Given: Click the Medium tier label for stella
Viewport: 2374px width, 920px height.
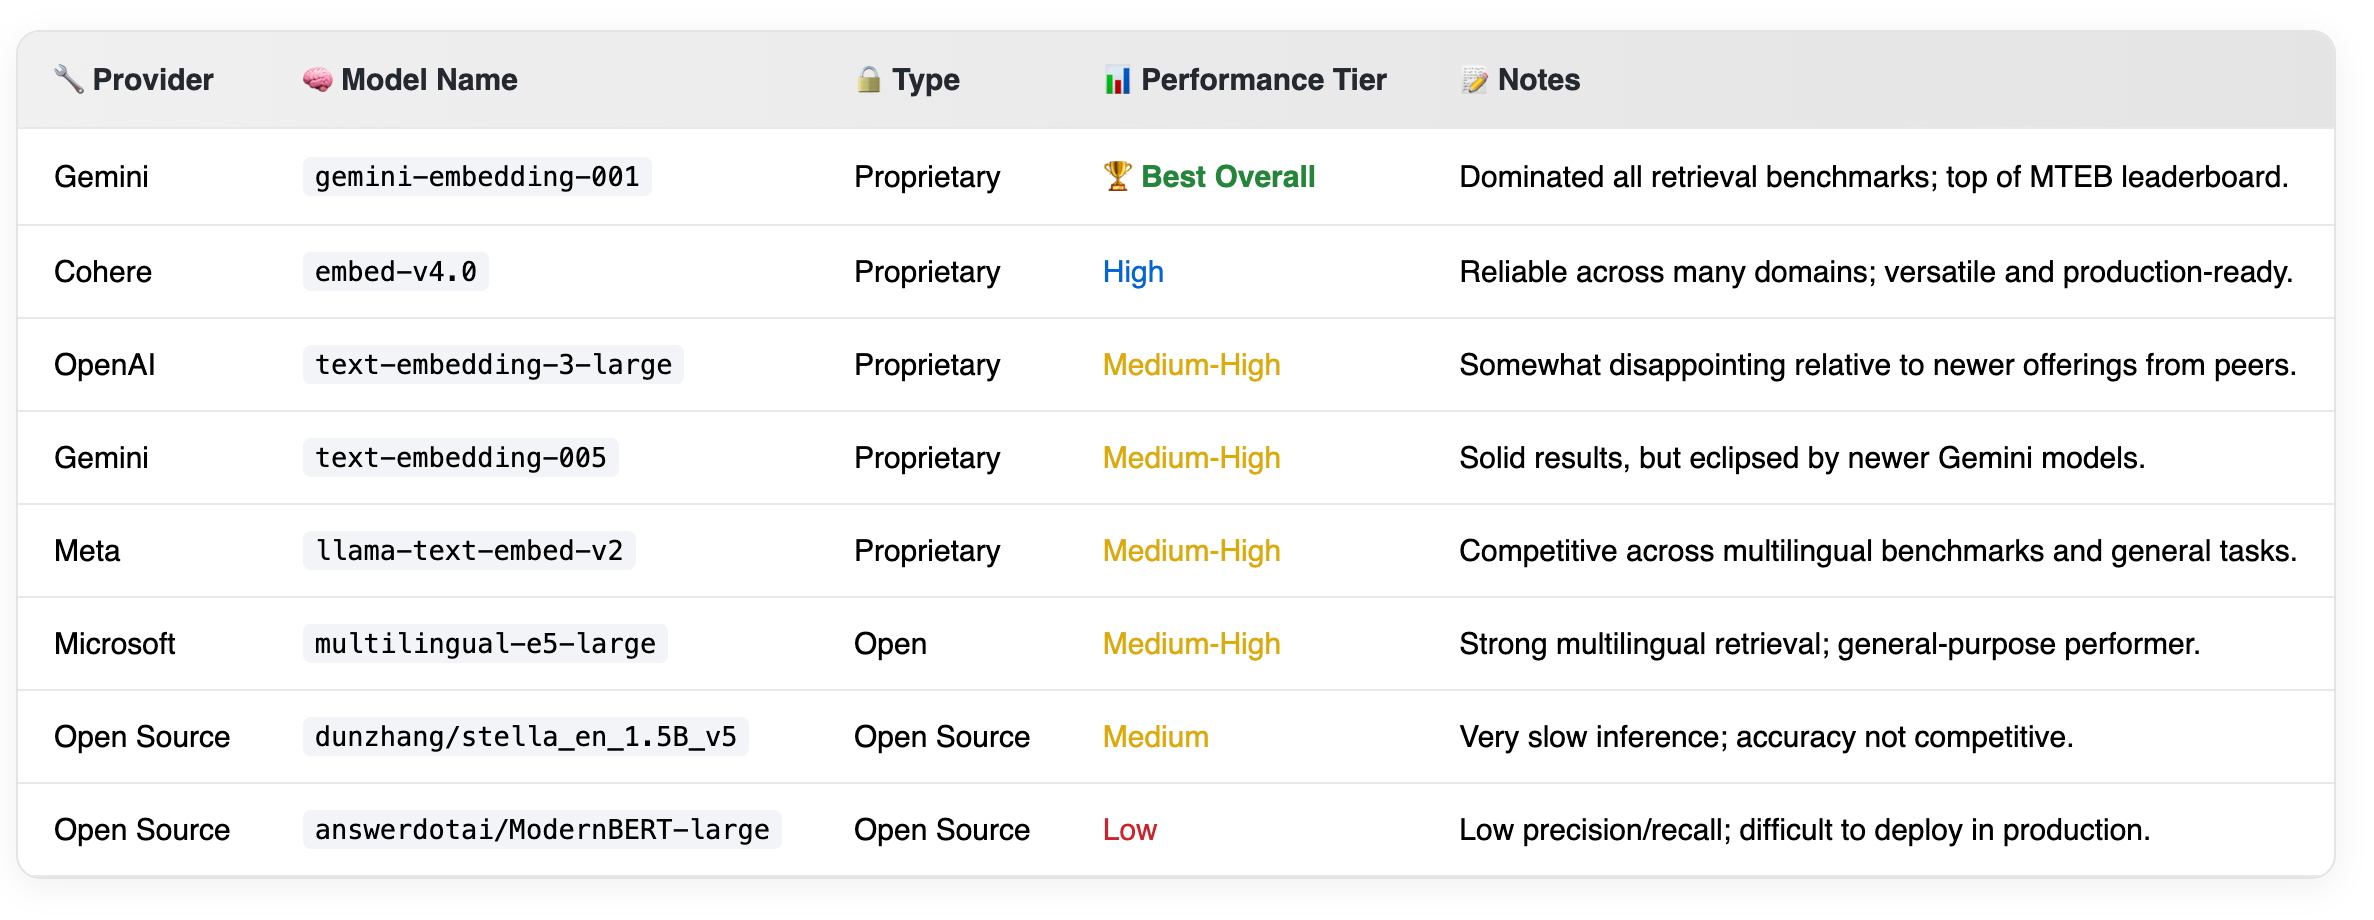Looking at the screenshot, I should (1155, 737).
